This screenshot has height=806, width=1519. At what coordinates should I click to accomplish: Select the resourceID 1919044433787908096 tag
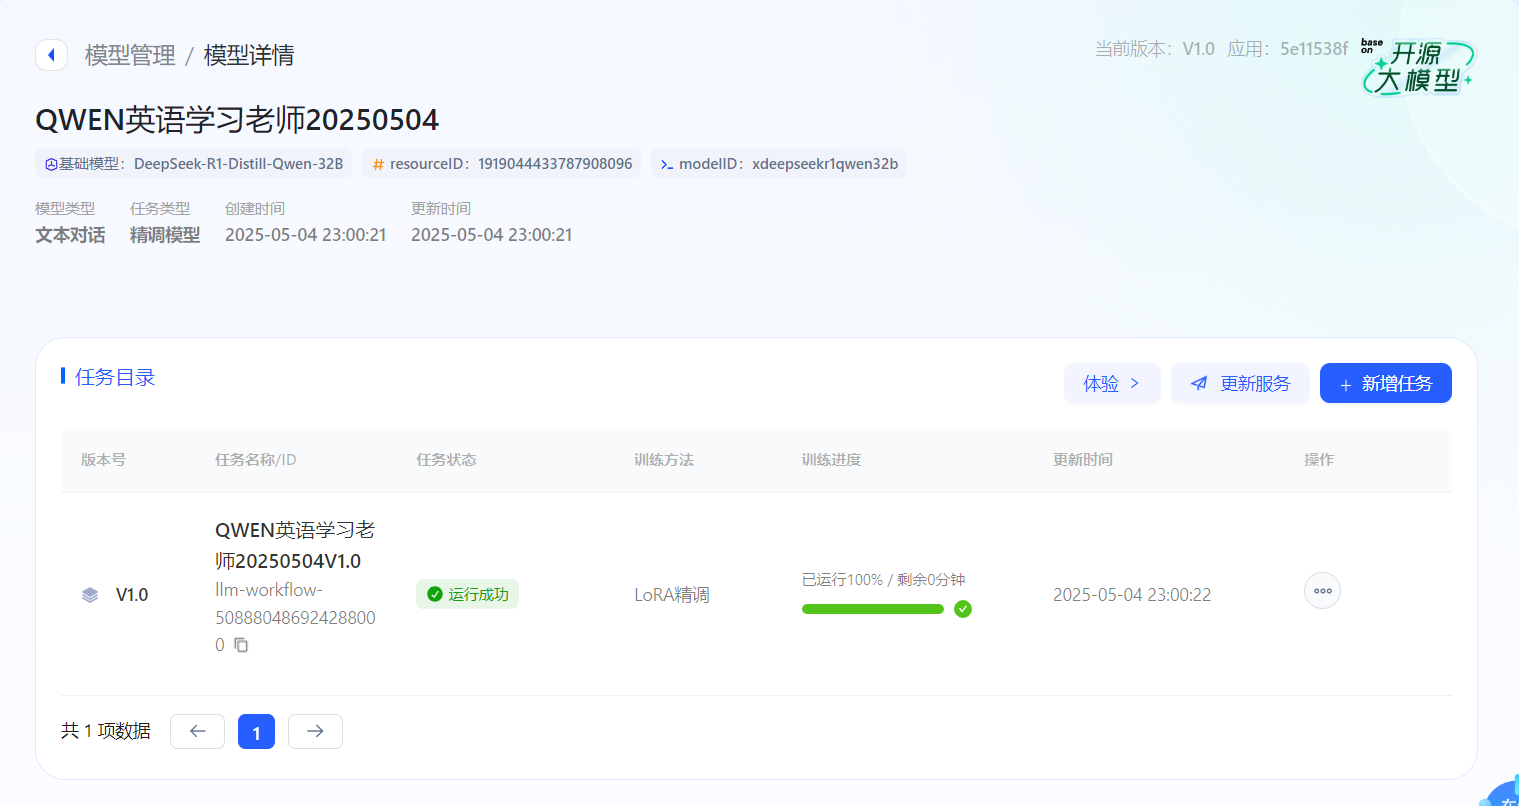(502, 164)
